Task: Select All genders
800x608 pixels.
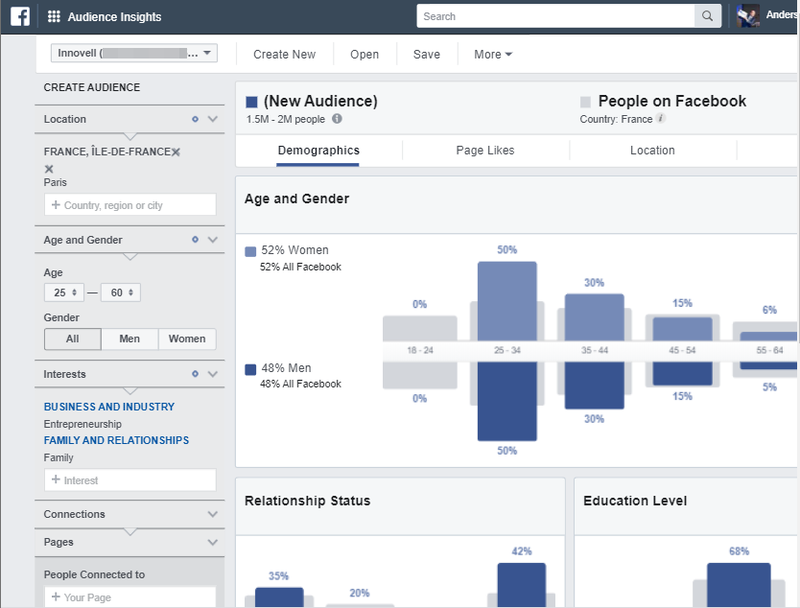Action: (x=72, y=339)
